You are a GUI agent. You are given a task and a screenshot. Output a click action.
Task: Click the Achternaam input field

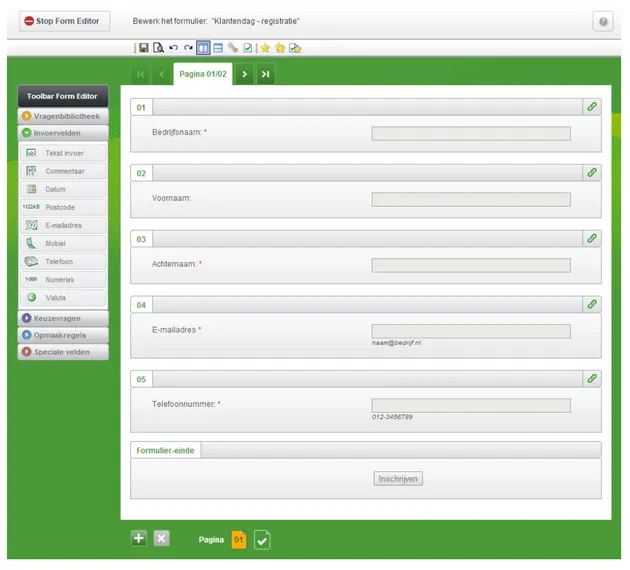point(471,266)
